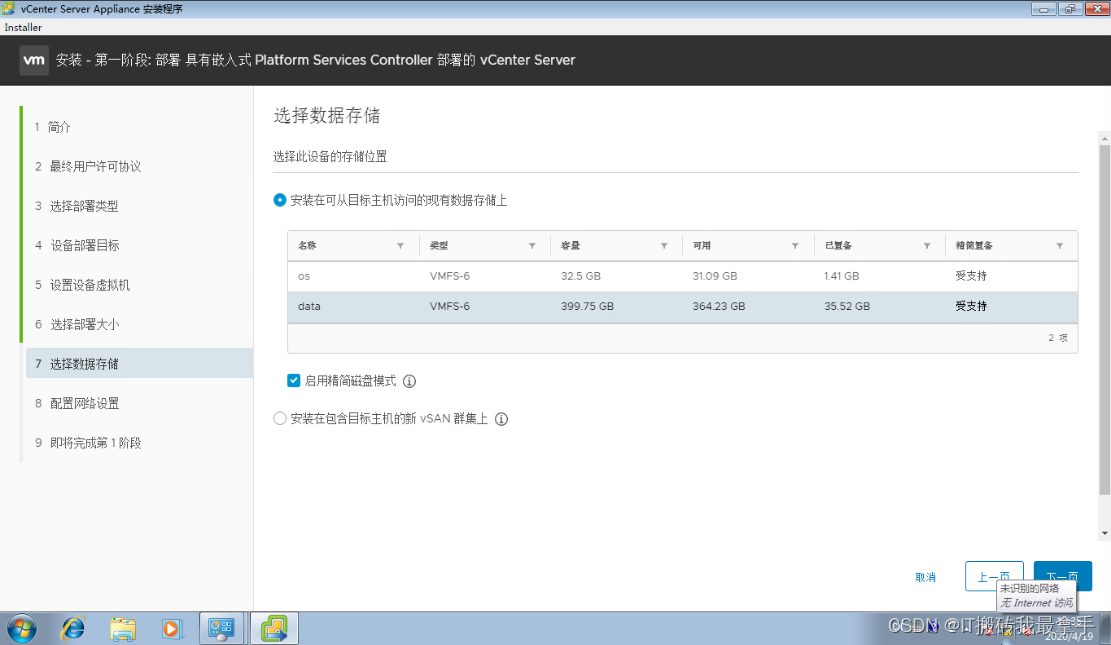The image size is (1111, 645).
Task: Show info icon for vSAN cluster option
Action: (x=501, y=419)
